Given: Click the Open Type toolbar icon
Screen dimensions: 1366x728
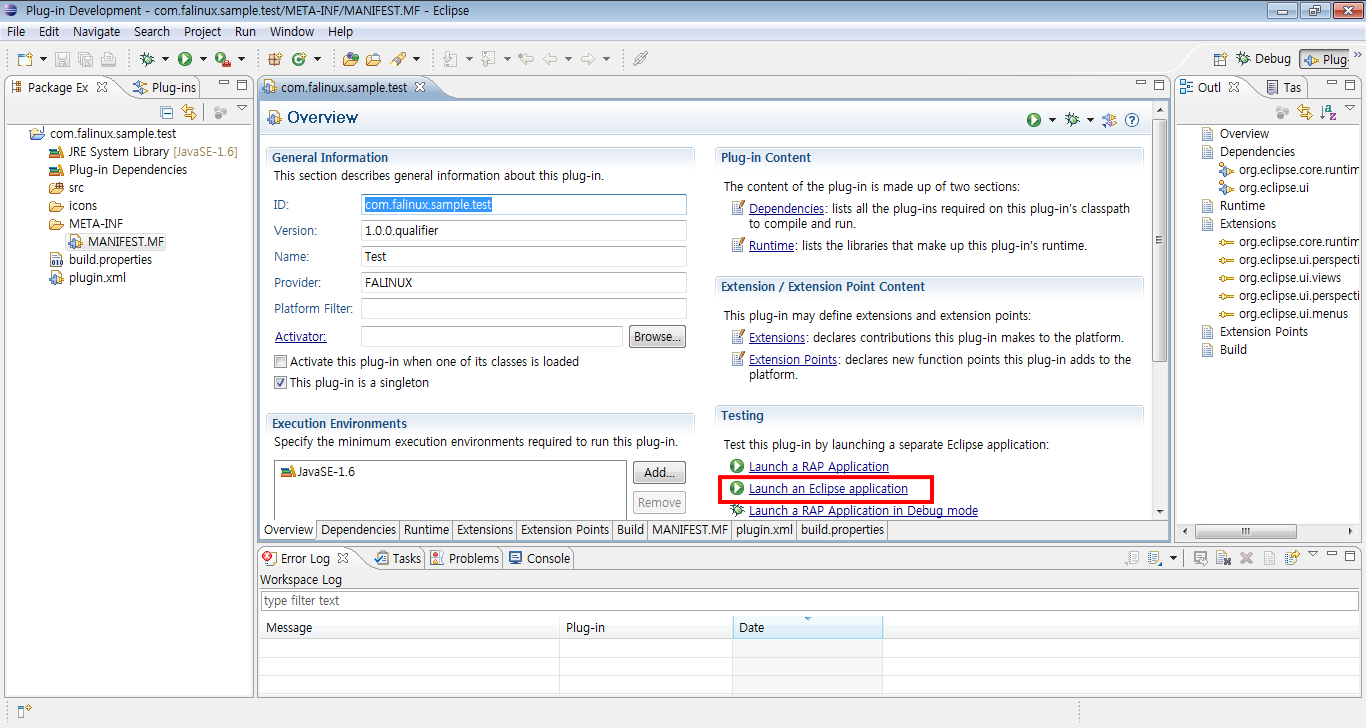Looking at the screenshot, I should pos(350,59).
